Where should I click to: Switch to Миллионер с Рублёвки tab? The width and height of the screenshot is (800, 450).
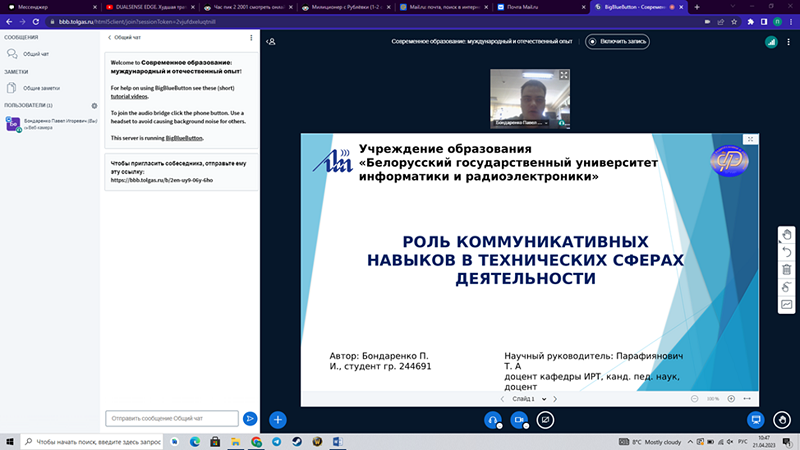[x=345, y=7]
